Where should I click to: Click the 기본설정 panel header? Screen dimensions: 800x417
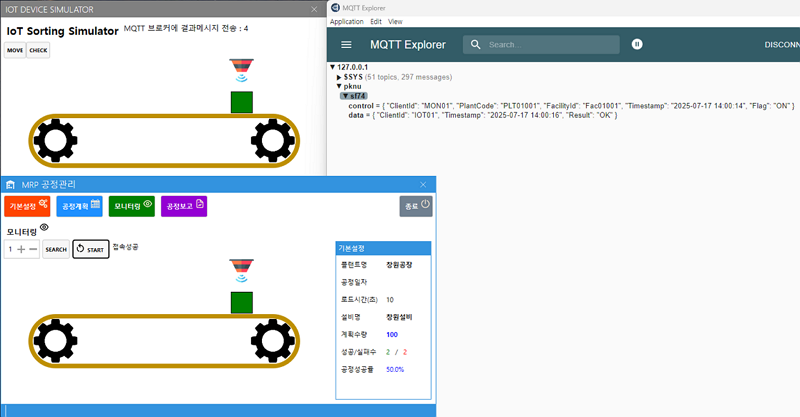tap(383, 249)
